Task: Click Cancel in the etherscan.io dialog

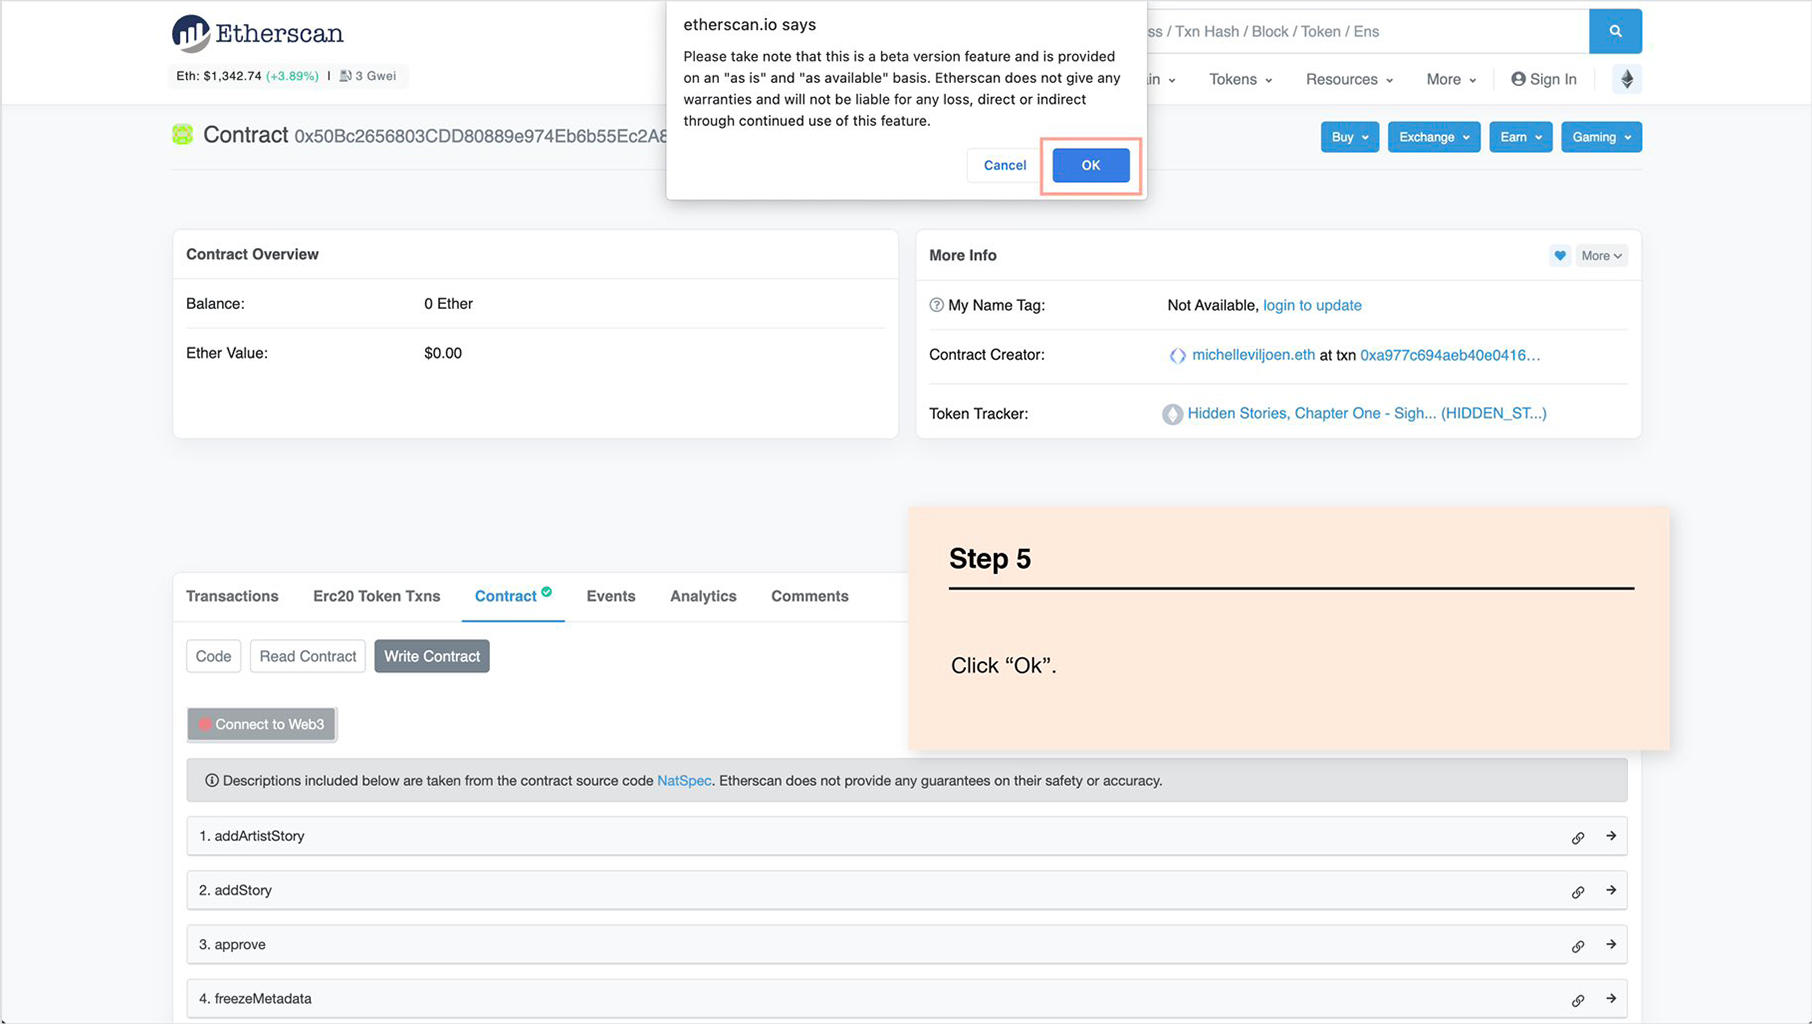Action: 1005,165
